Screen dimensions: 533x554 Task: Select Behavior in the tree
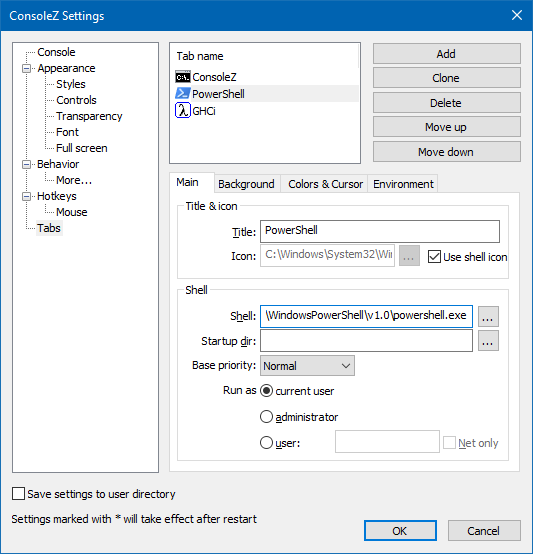58,164
